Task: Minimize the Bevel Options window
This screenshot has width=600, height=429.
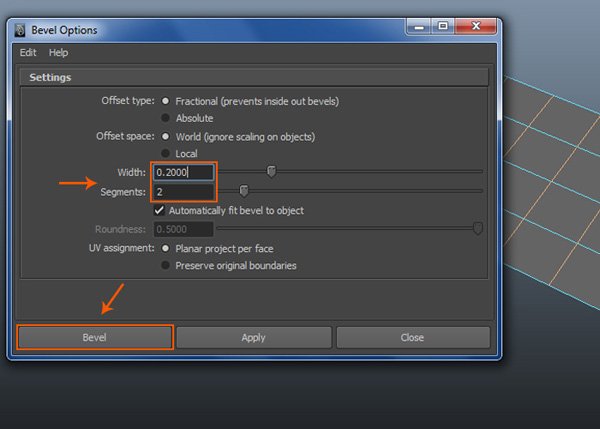Action: tap(416, 29)
